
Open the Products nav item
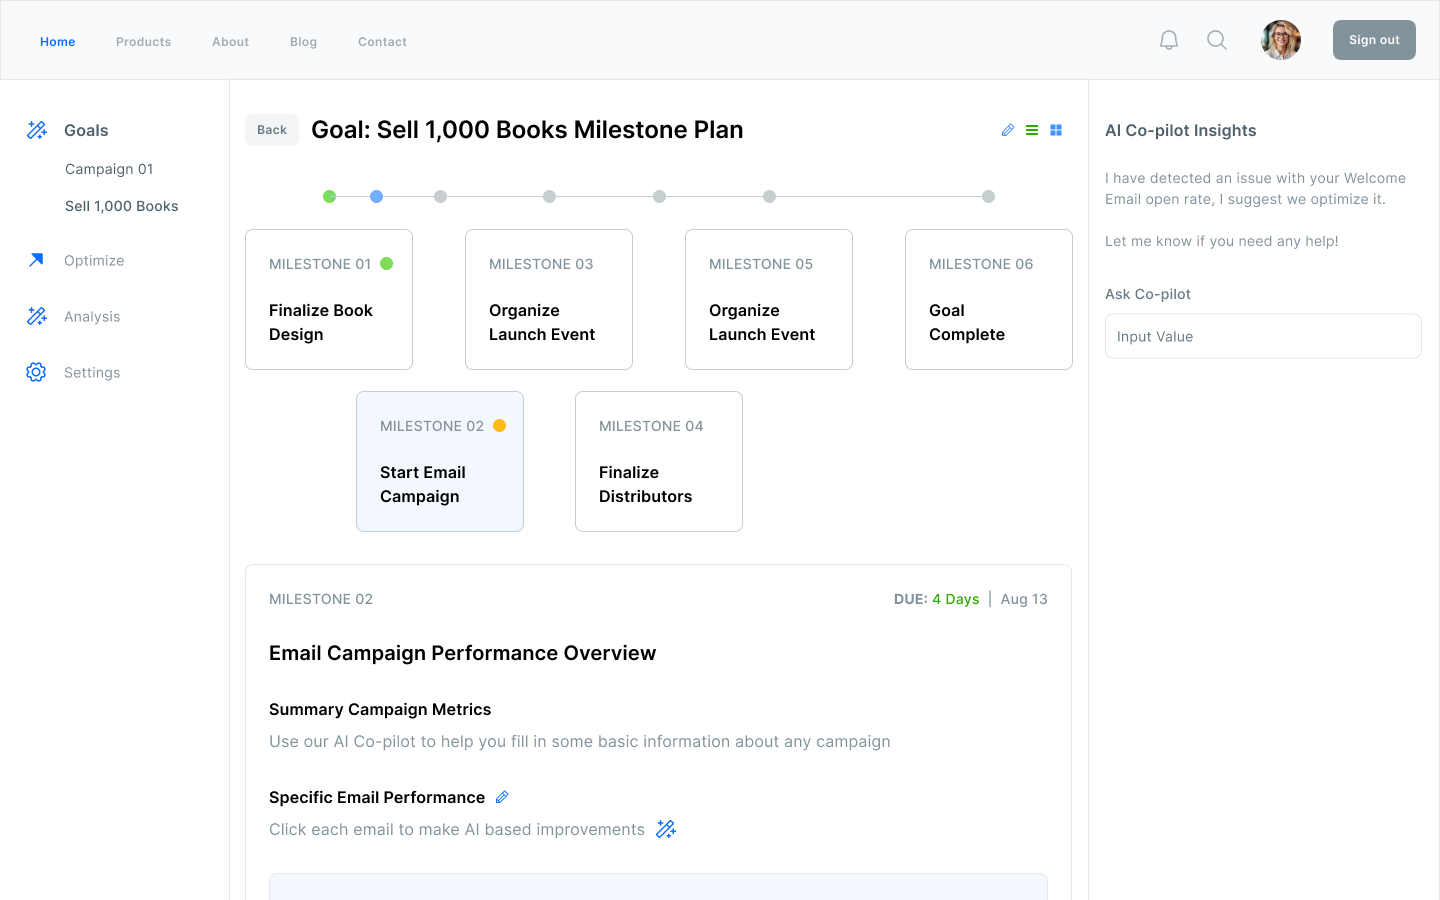click(144, 42)
